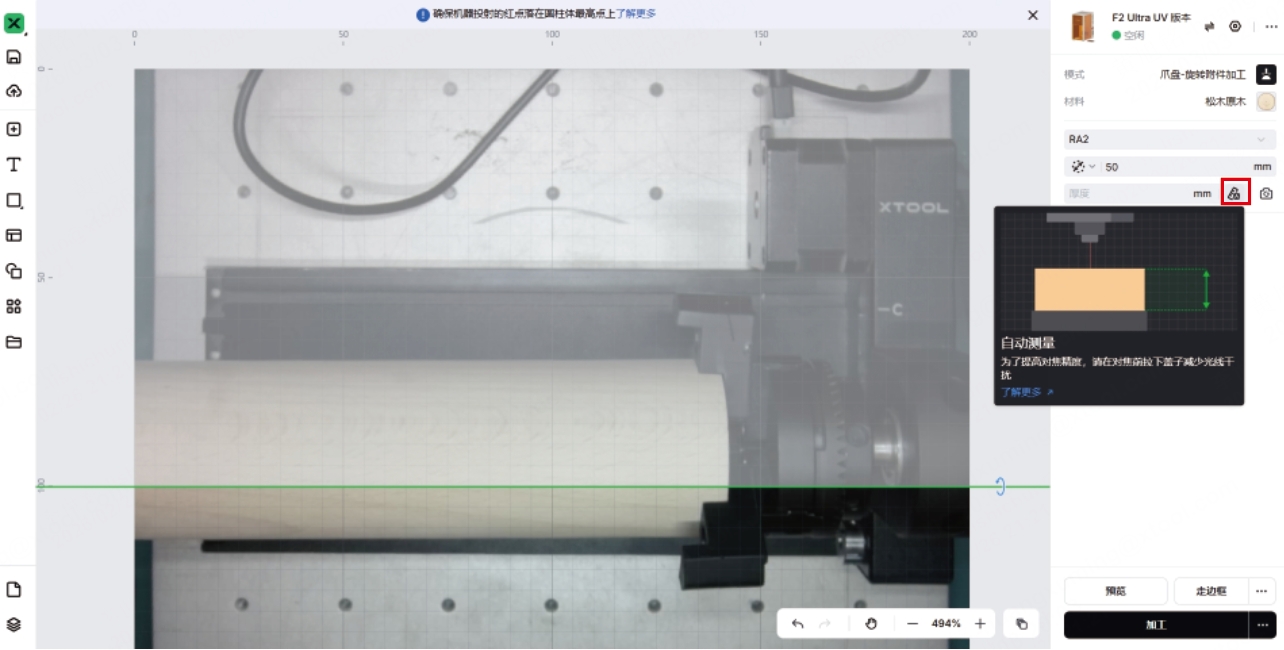Select the rectangle shape tool

[x=14, y=200]
